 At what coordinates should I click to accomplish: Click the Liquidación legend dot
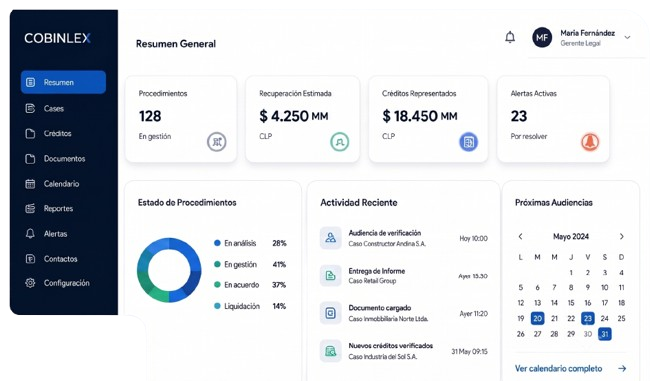click(217, 306)
